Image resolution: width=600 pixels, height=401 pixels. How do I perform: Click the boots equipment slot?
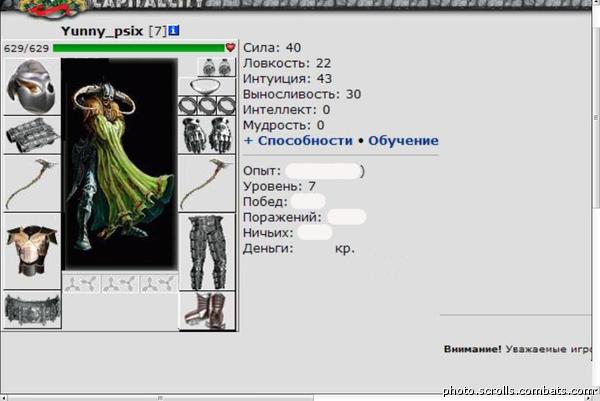pyautogui.click(x=207, y=311)
